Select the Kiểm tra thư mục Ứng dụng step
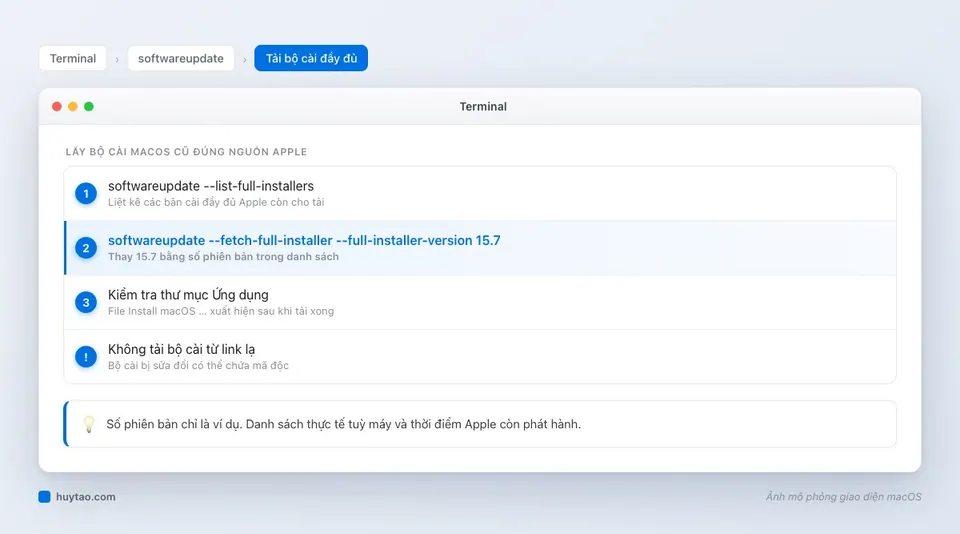The height and width of the screenshot is (534, 960). click(x=480, y=303)
